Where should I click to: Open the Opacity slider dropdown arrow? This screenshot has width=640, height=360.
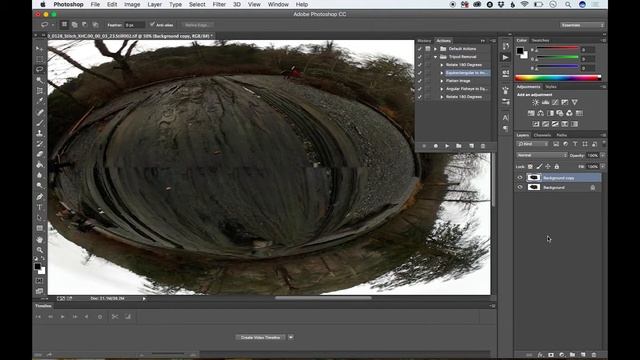pyautogui.click(x=603, y=156)
